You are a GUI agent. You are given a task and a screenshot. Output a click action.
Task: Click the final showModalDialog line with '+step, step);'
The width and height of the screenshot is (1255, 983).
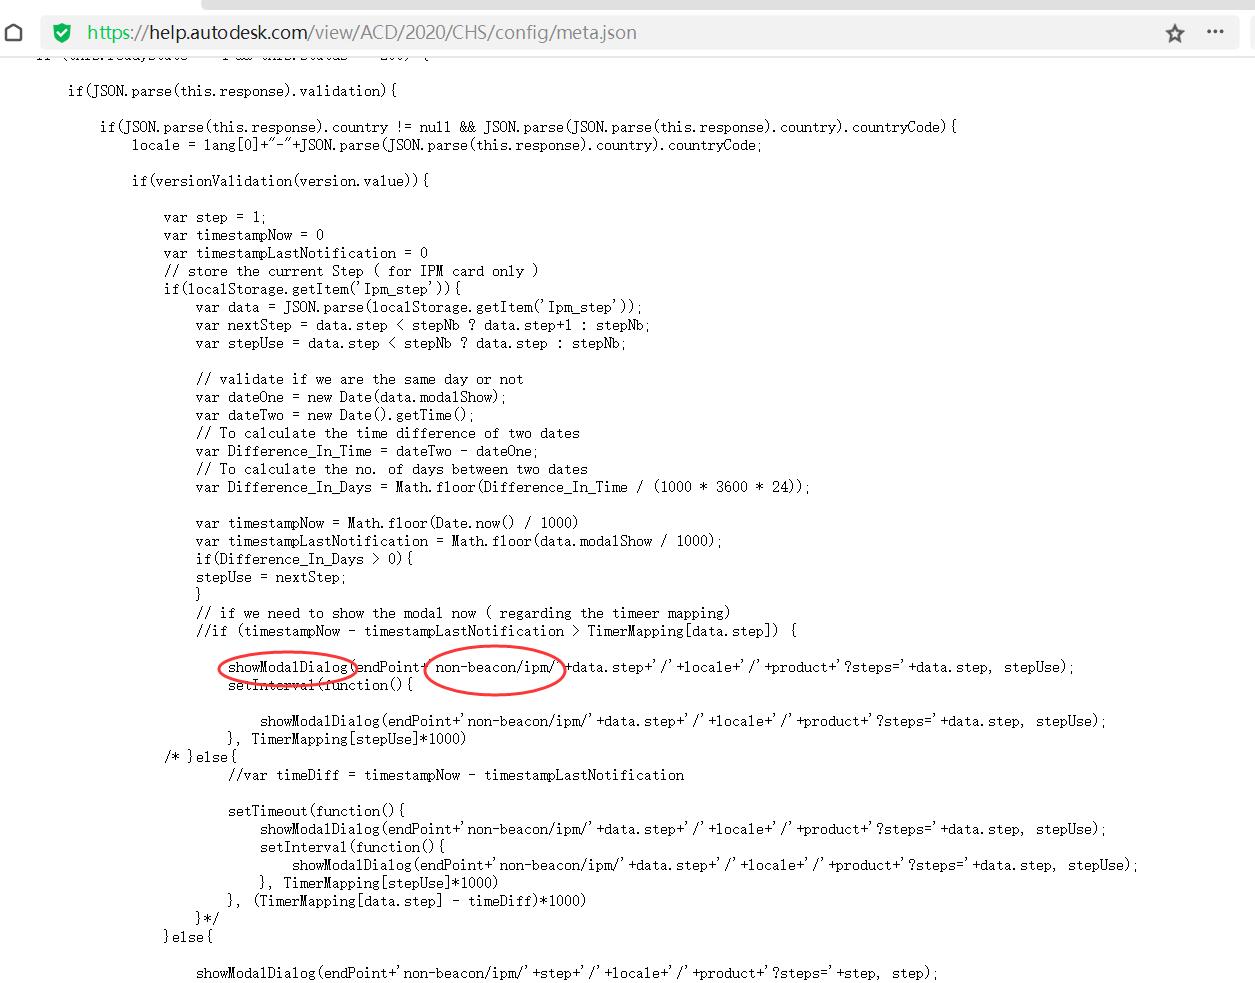click(x=567, y=973)
